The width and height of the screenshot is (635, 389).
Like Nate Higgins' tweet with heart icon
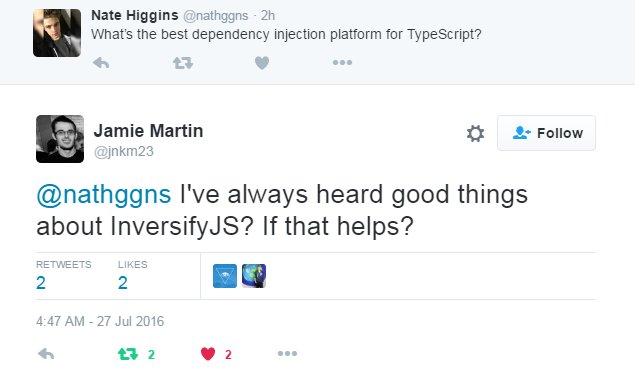click(262, 63)
